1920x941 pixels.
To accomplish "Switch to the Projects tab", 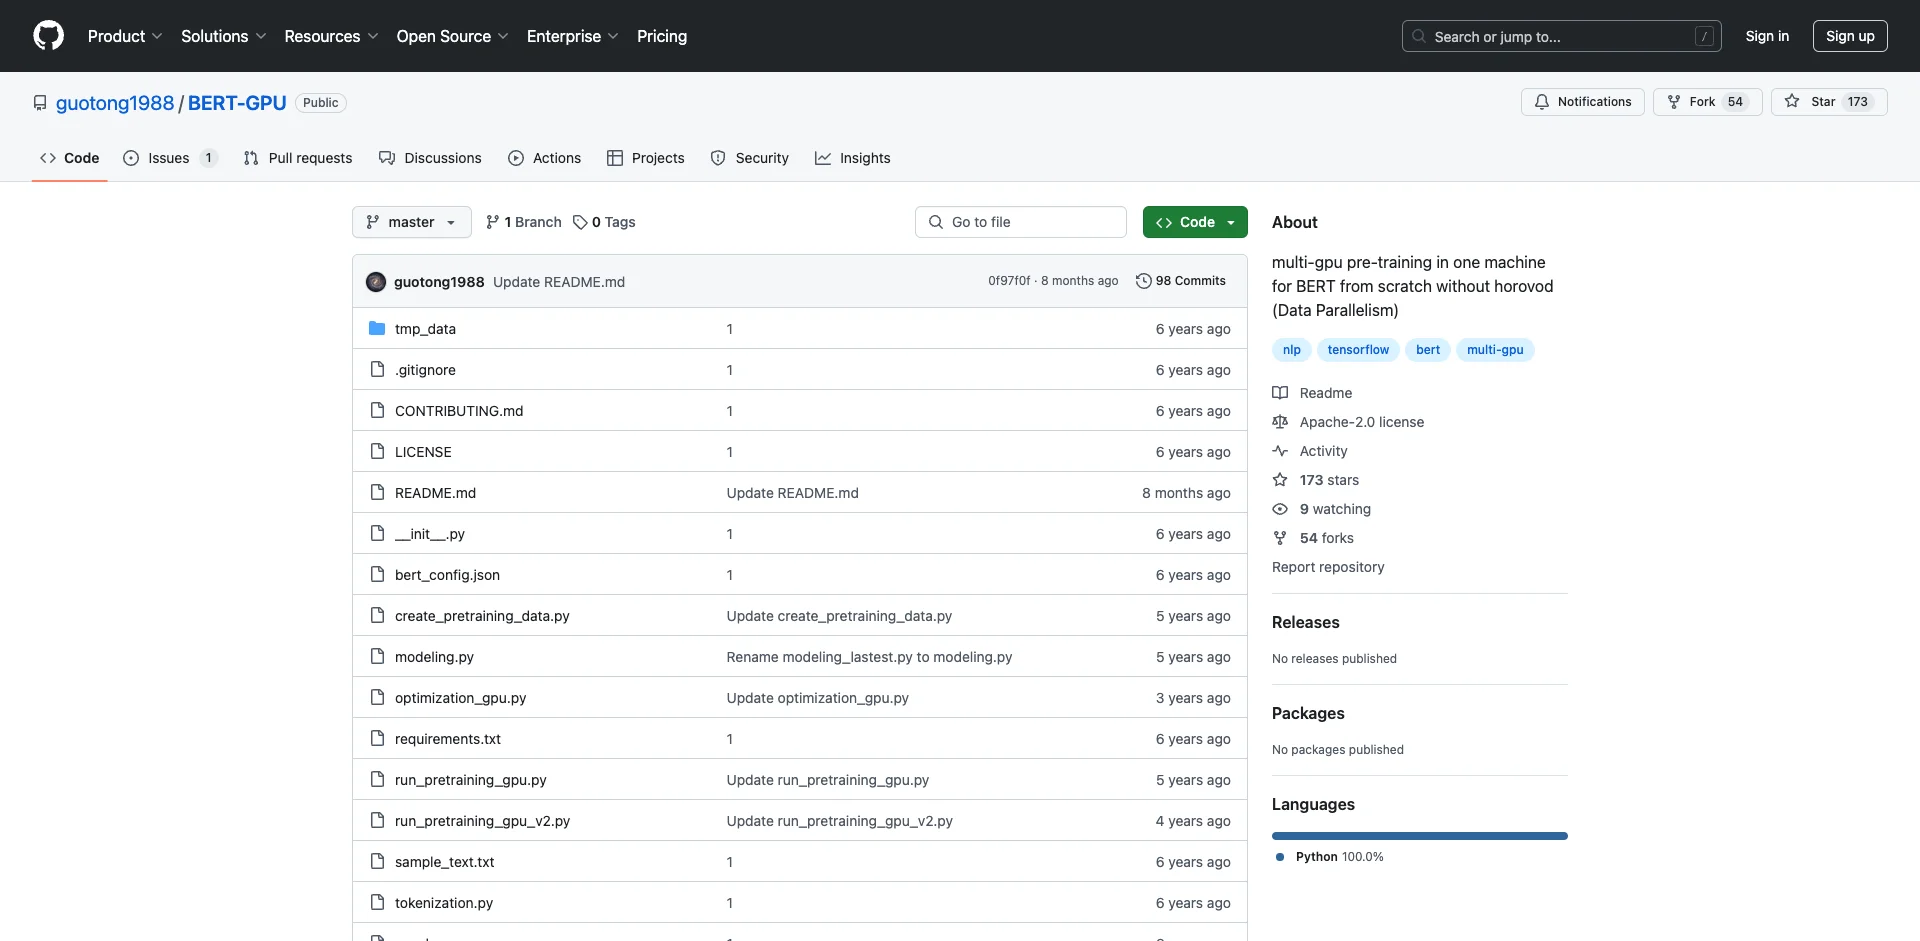I will [x=645, y=158].
